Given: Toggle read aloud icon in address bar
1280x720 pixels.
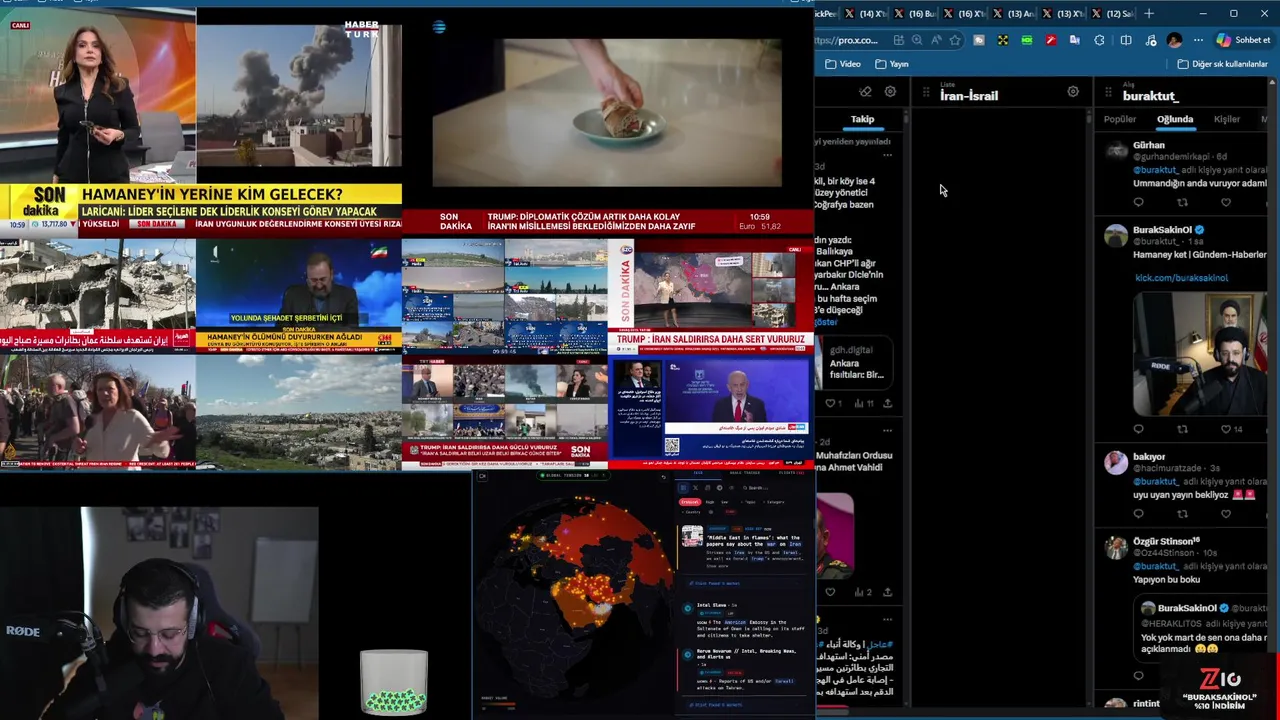Looking at the screenshot, I should click(x=936, y=40).
